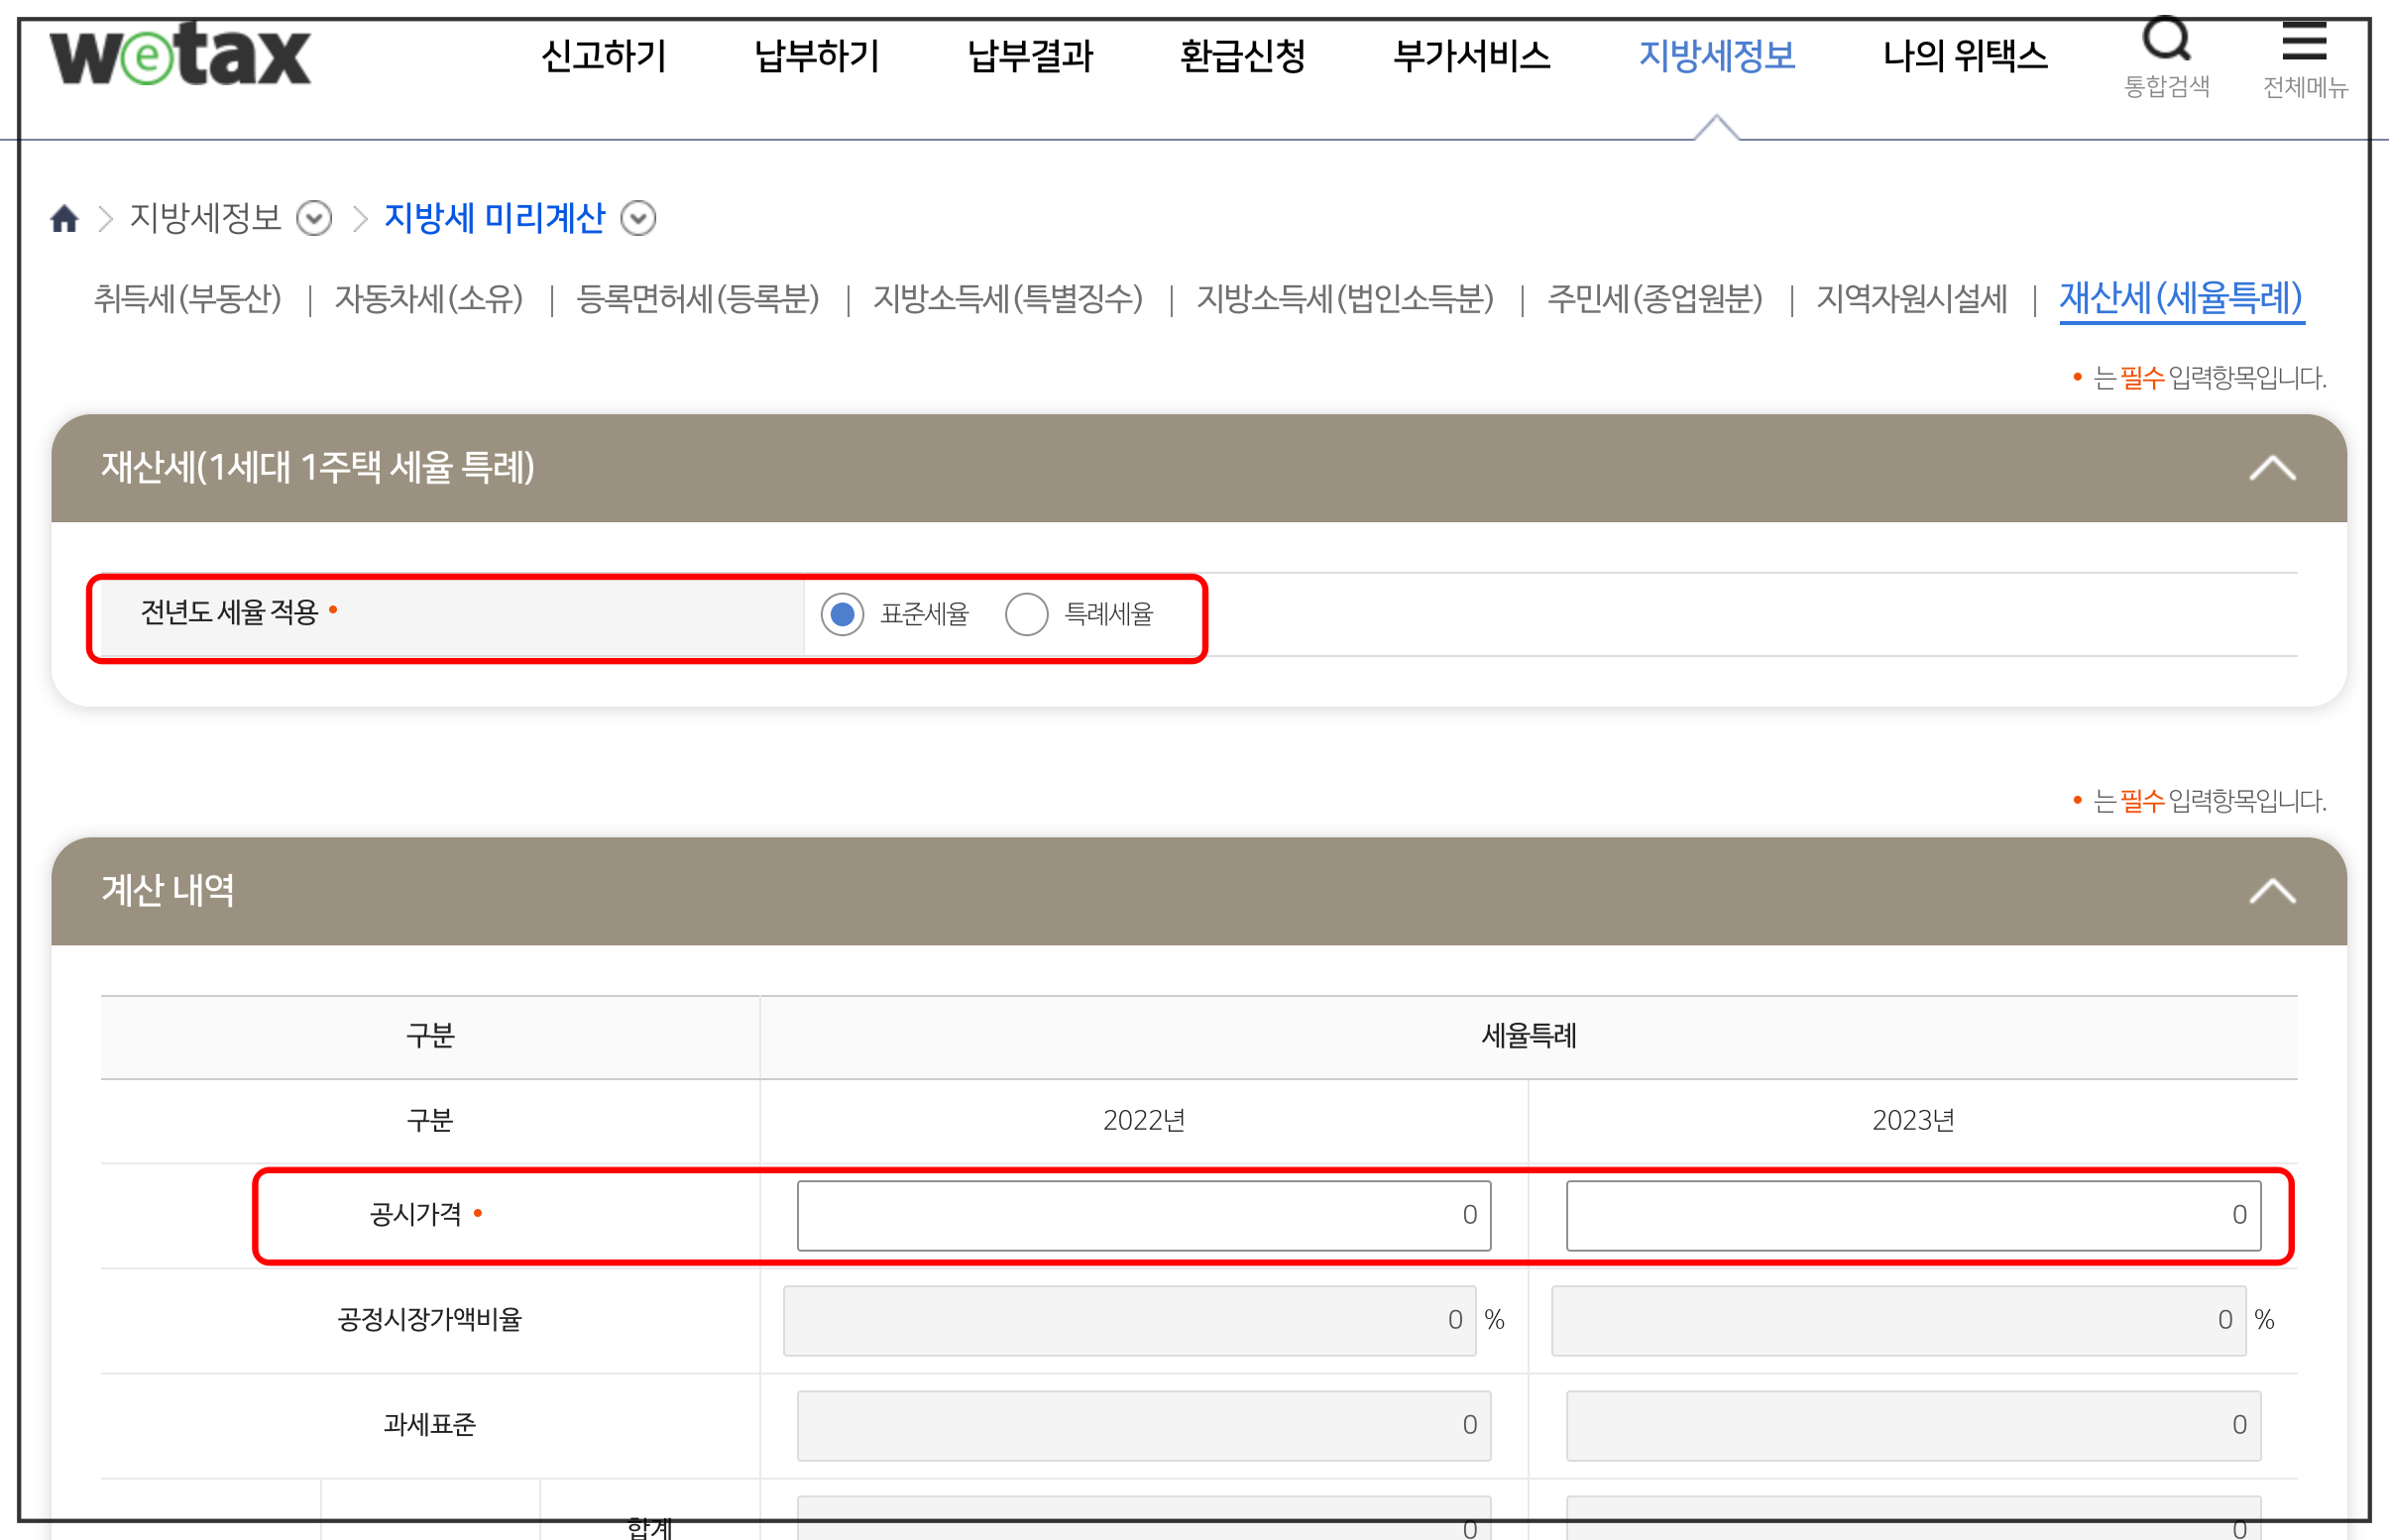Open the 환급신청 menu
The image size is (2389, 1540).
click(1243, 56)
